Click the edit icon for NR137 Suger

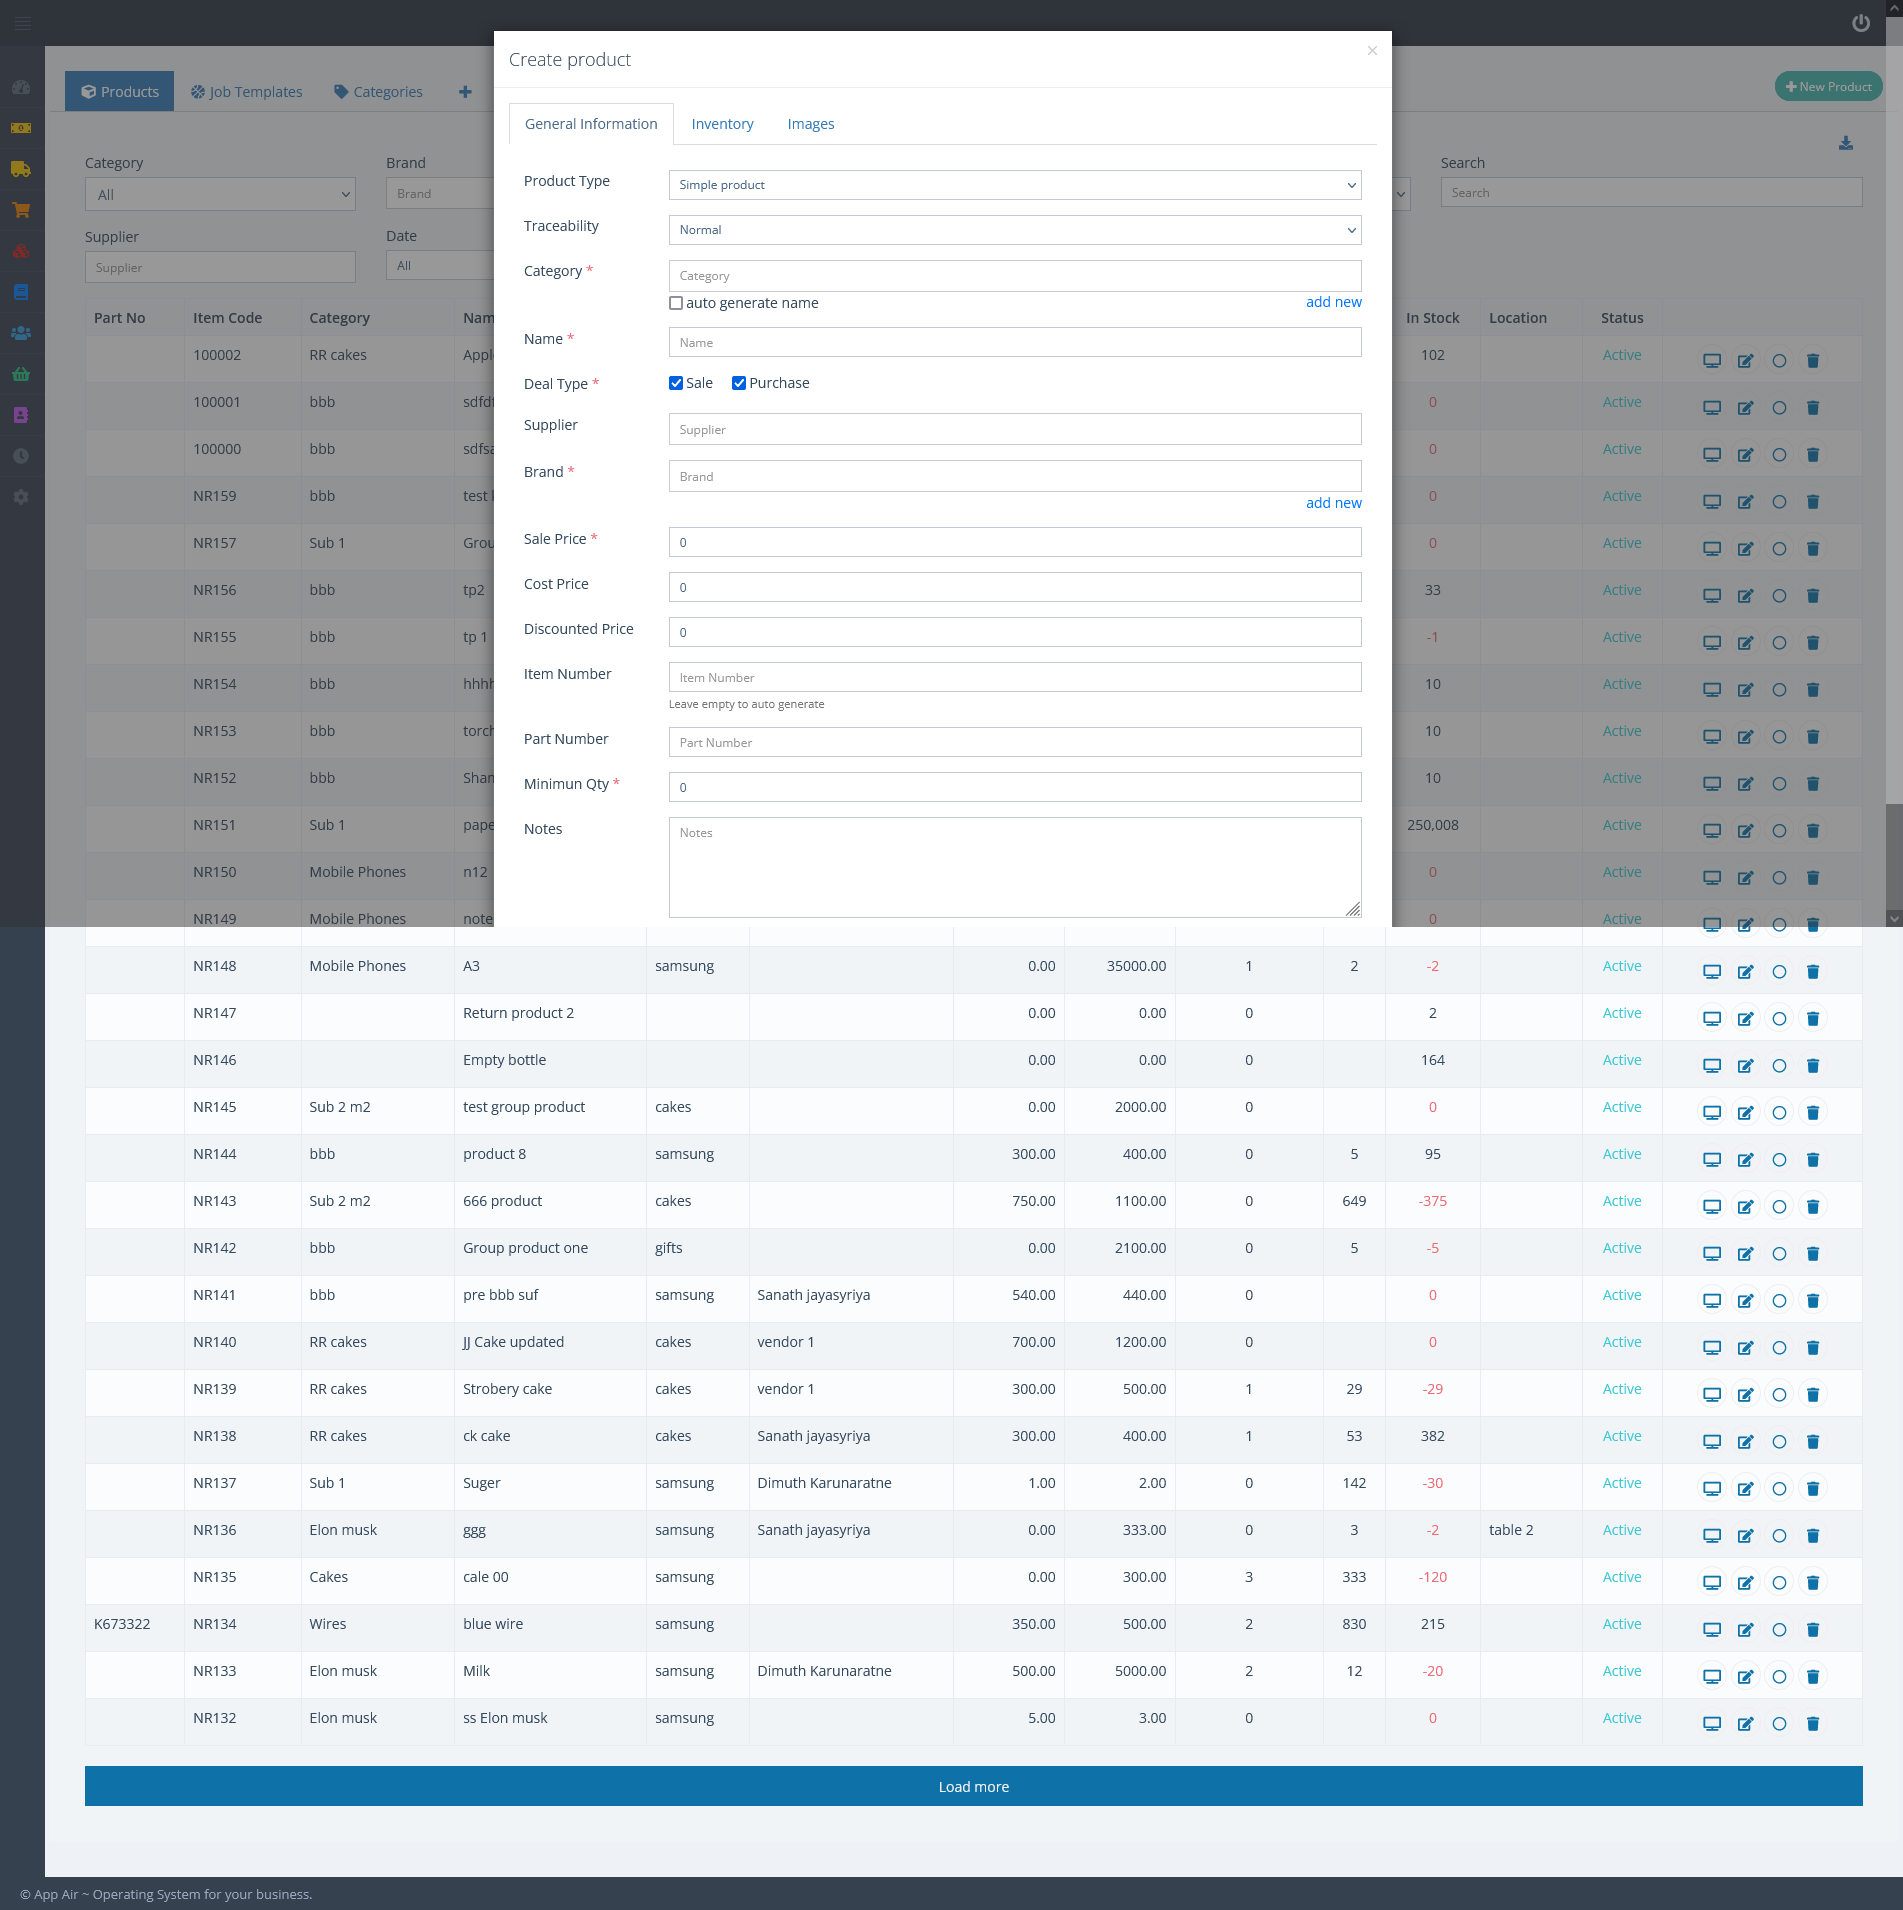click(1745, 1488)
